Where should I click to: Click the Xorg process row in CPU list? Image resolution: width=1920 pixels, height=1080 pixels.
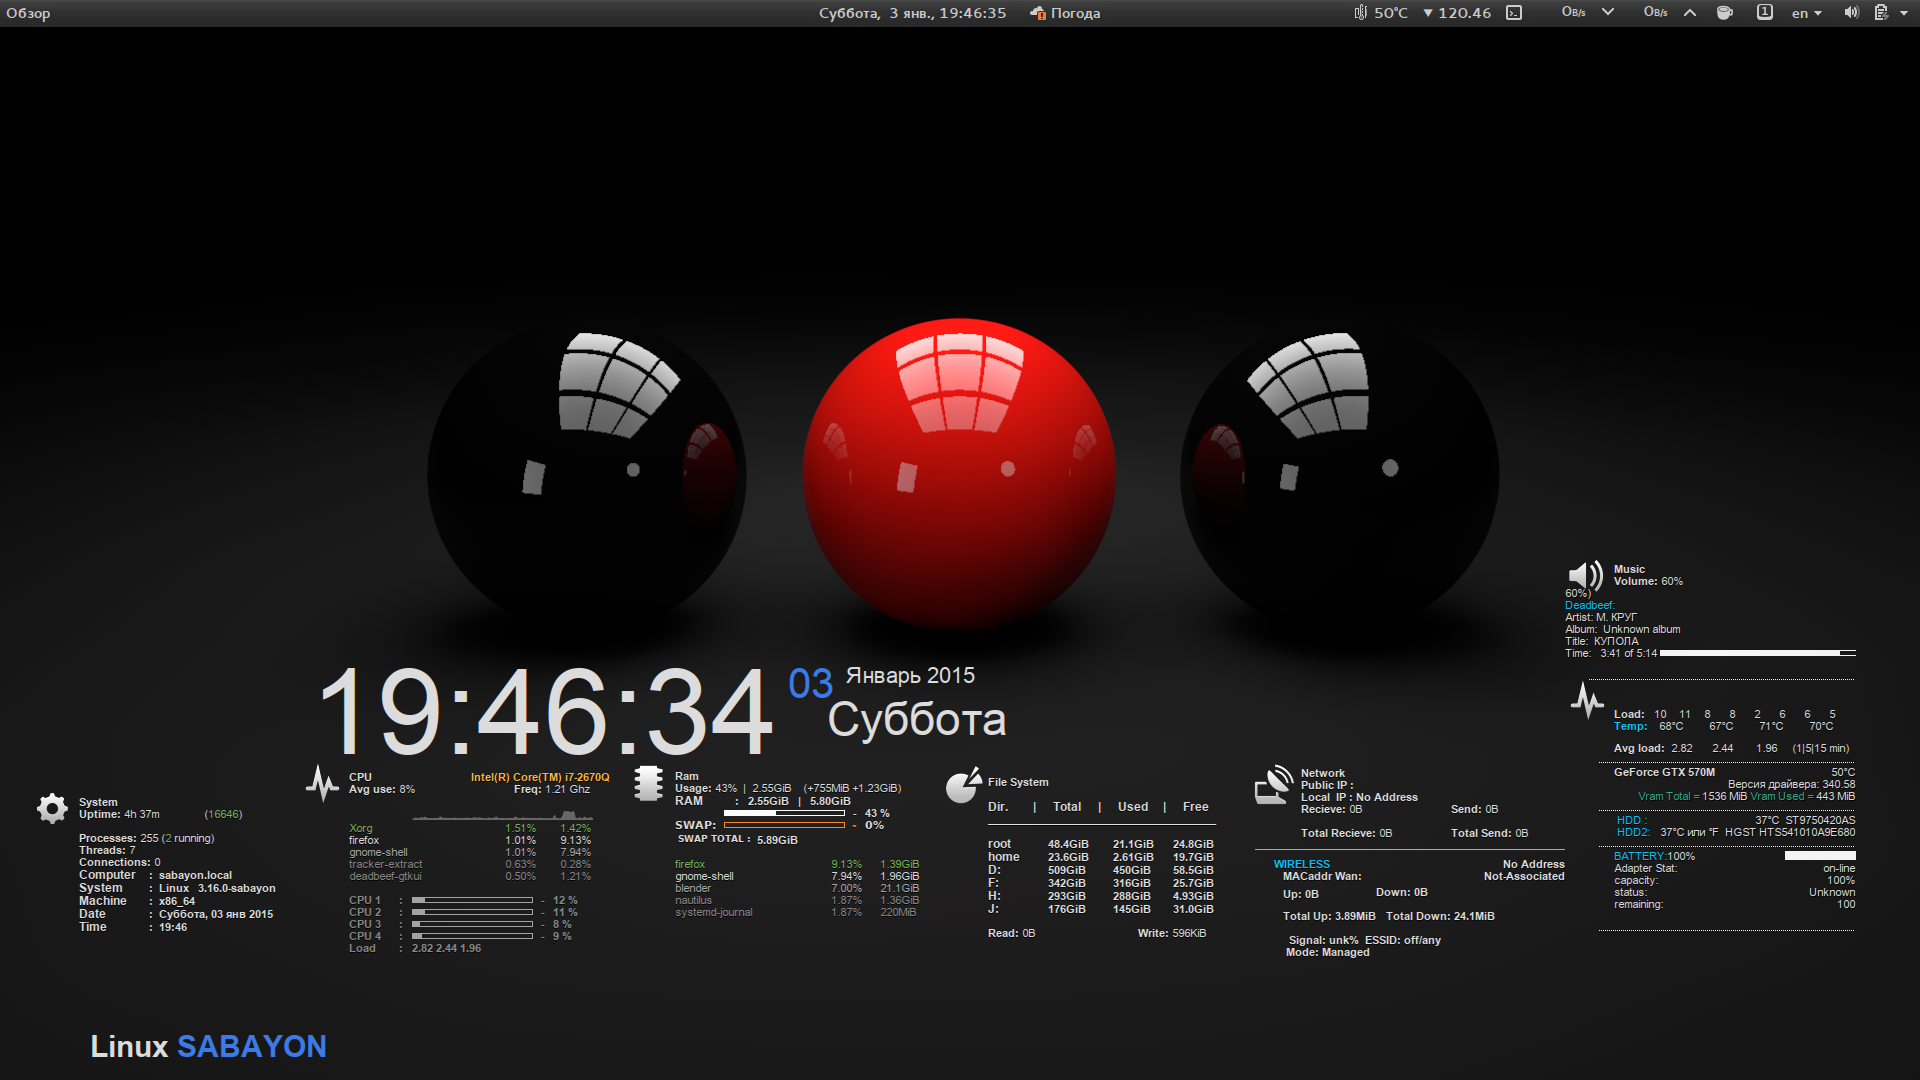(x=470, y=828)
